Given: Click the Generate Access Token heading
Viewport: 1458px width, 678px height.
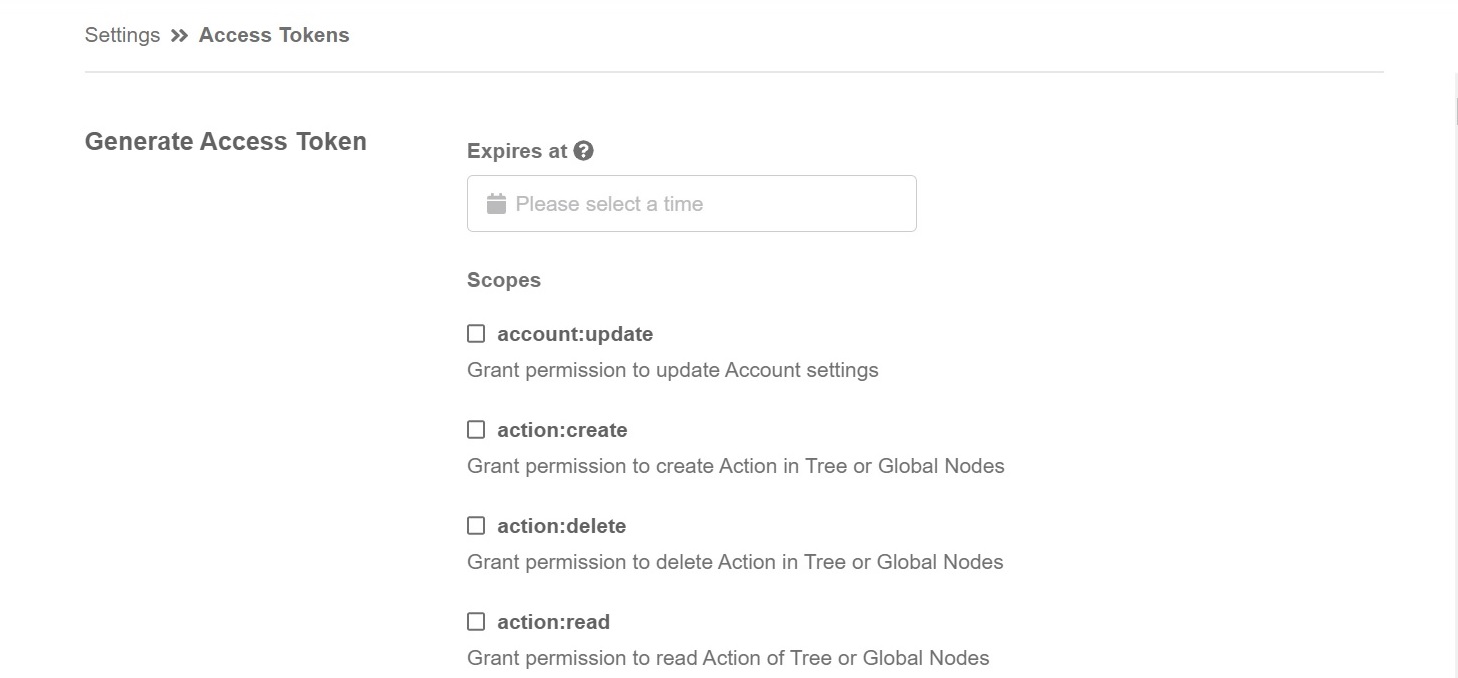Looking at the screenshot, I should click(226, 142).
